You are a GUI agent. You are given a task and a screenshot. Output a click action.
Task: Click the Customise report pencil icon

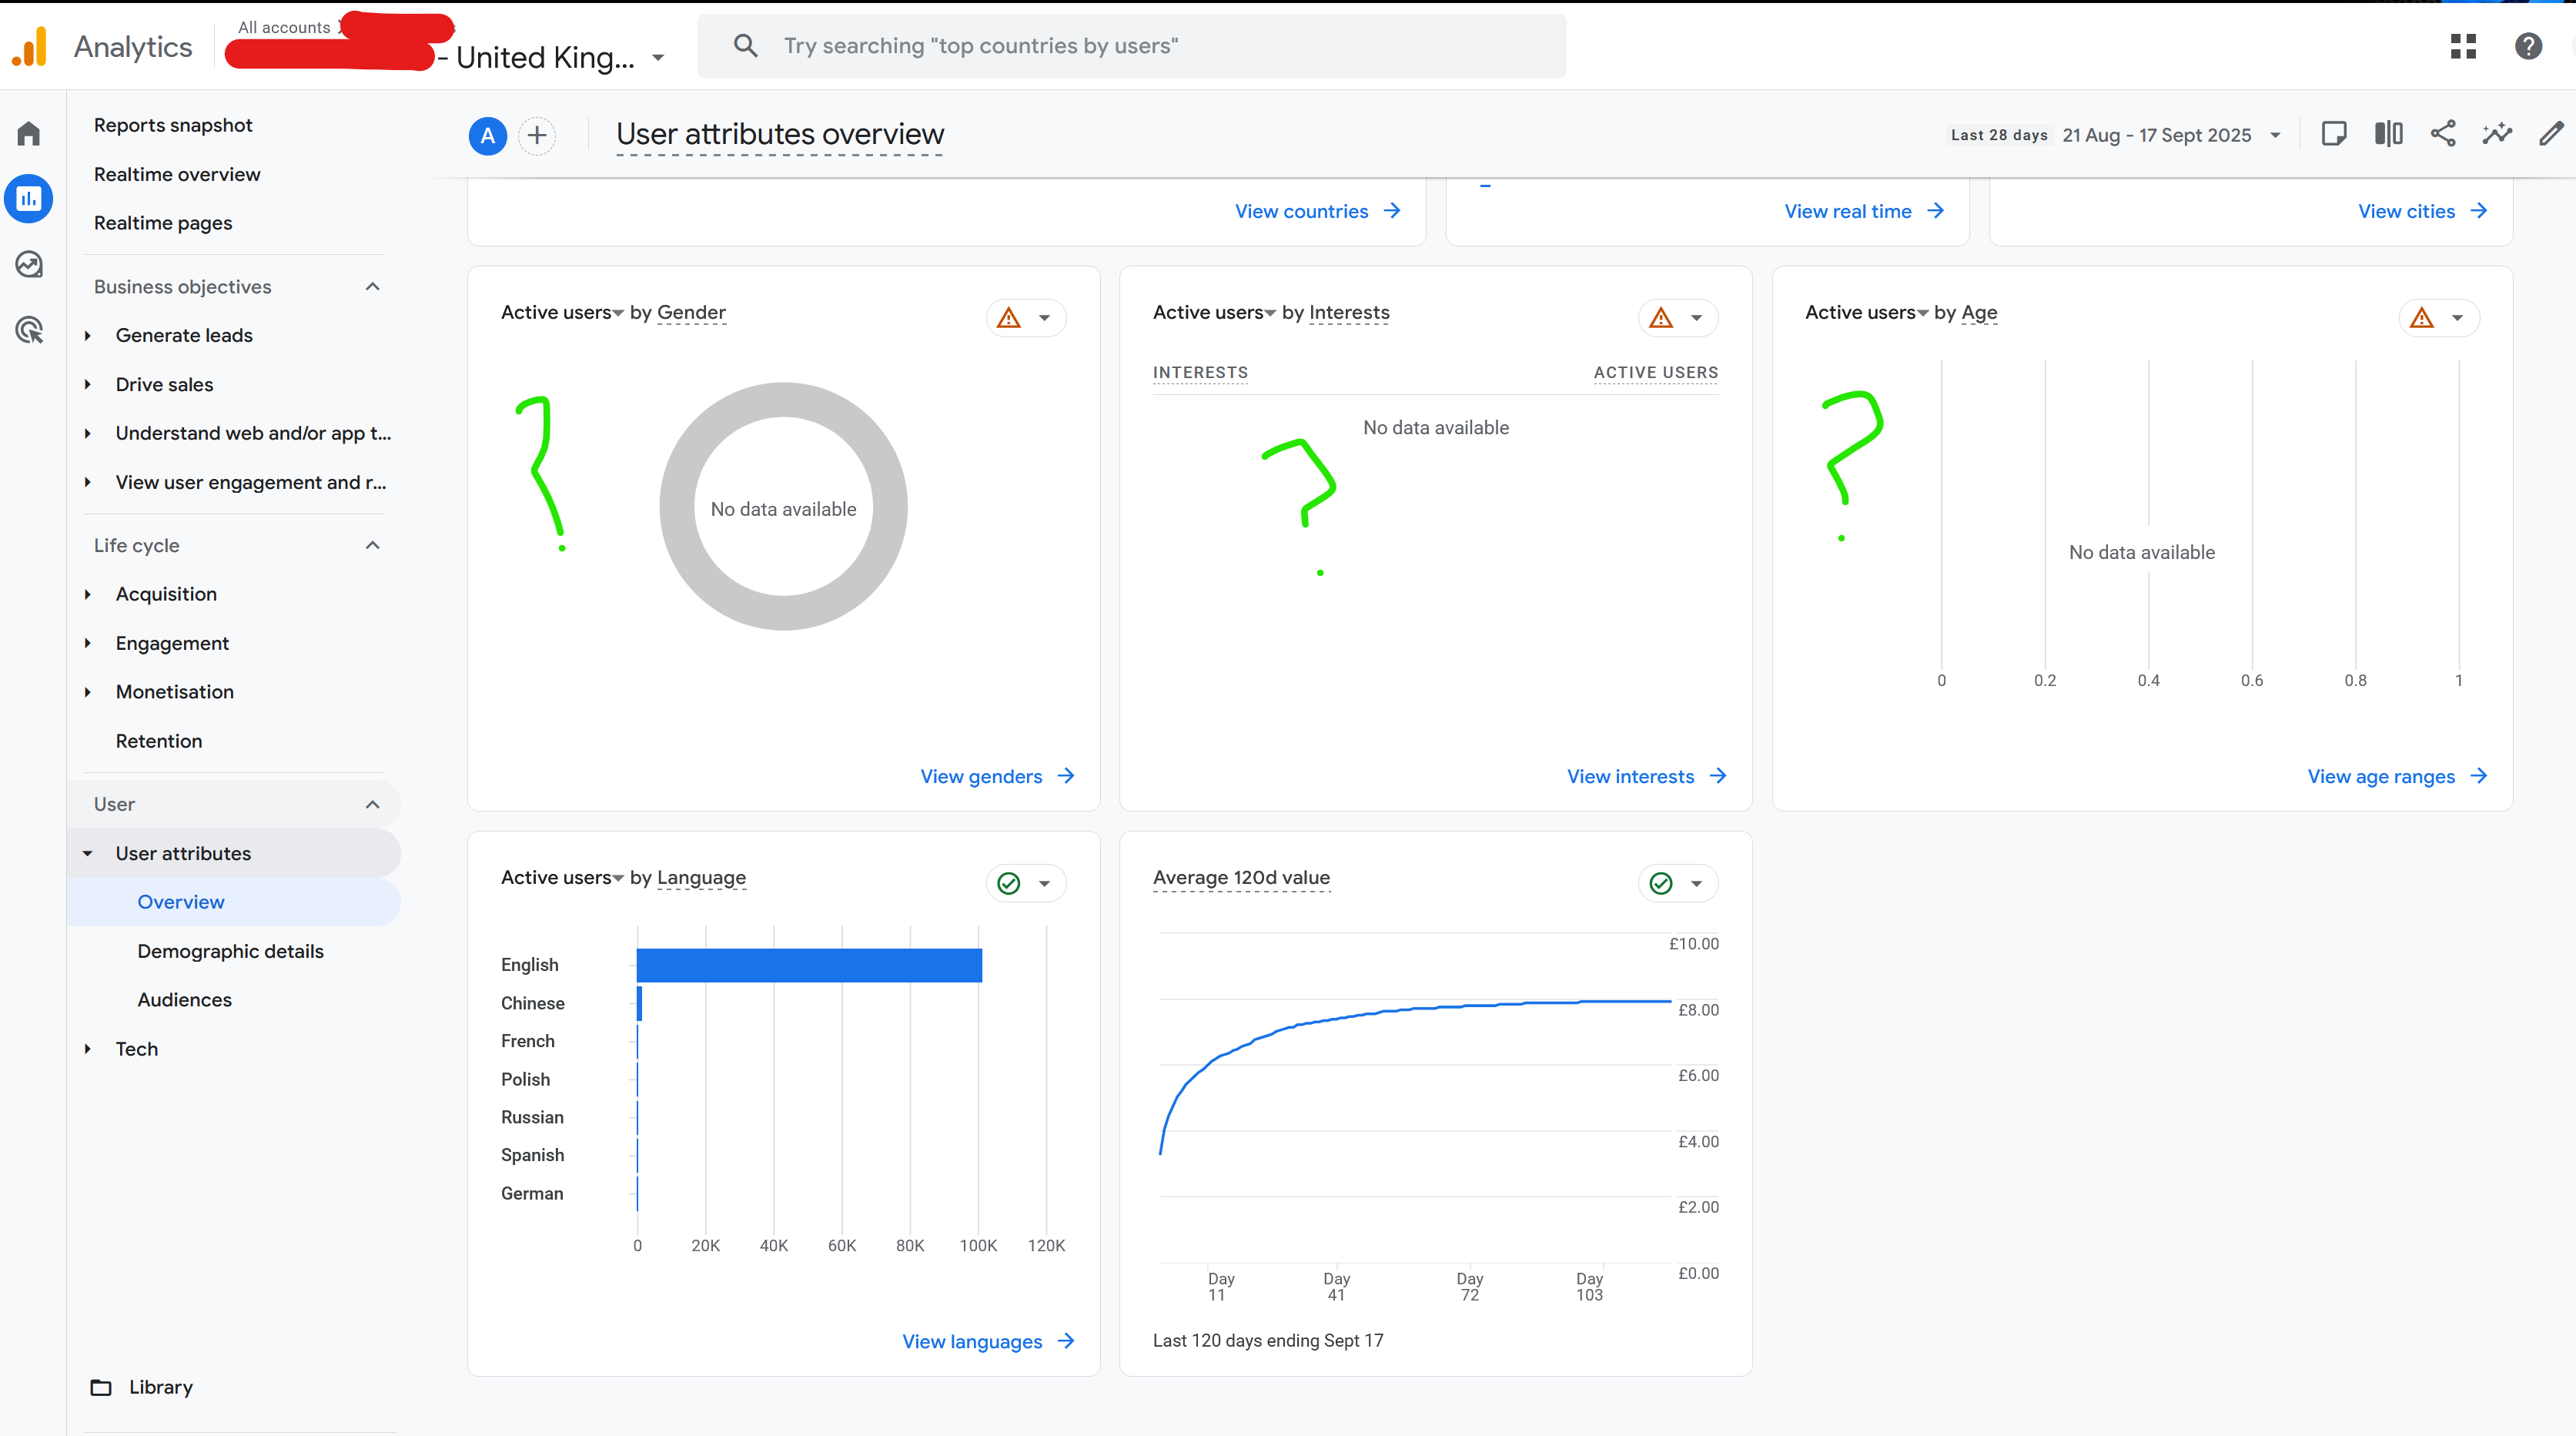[2551, 134]
